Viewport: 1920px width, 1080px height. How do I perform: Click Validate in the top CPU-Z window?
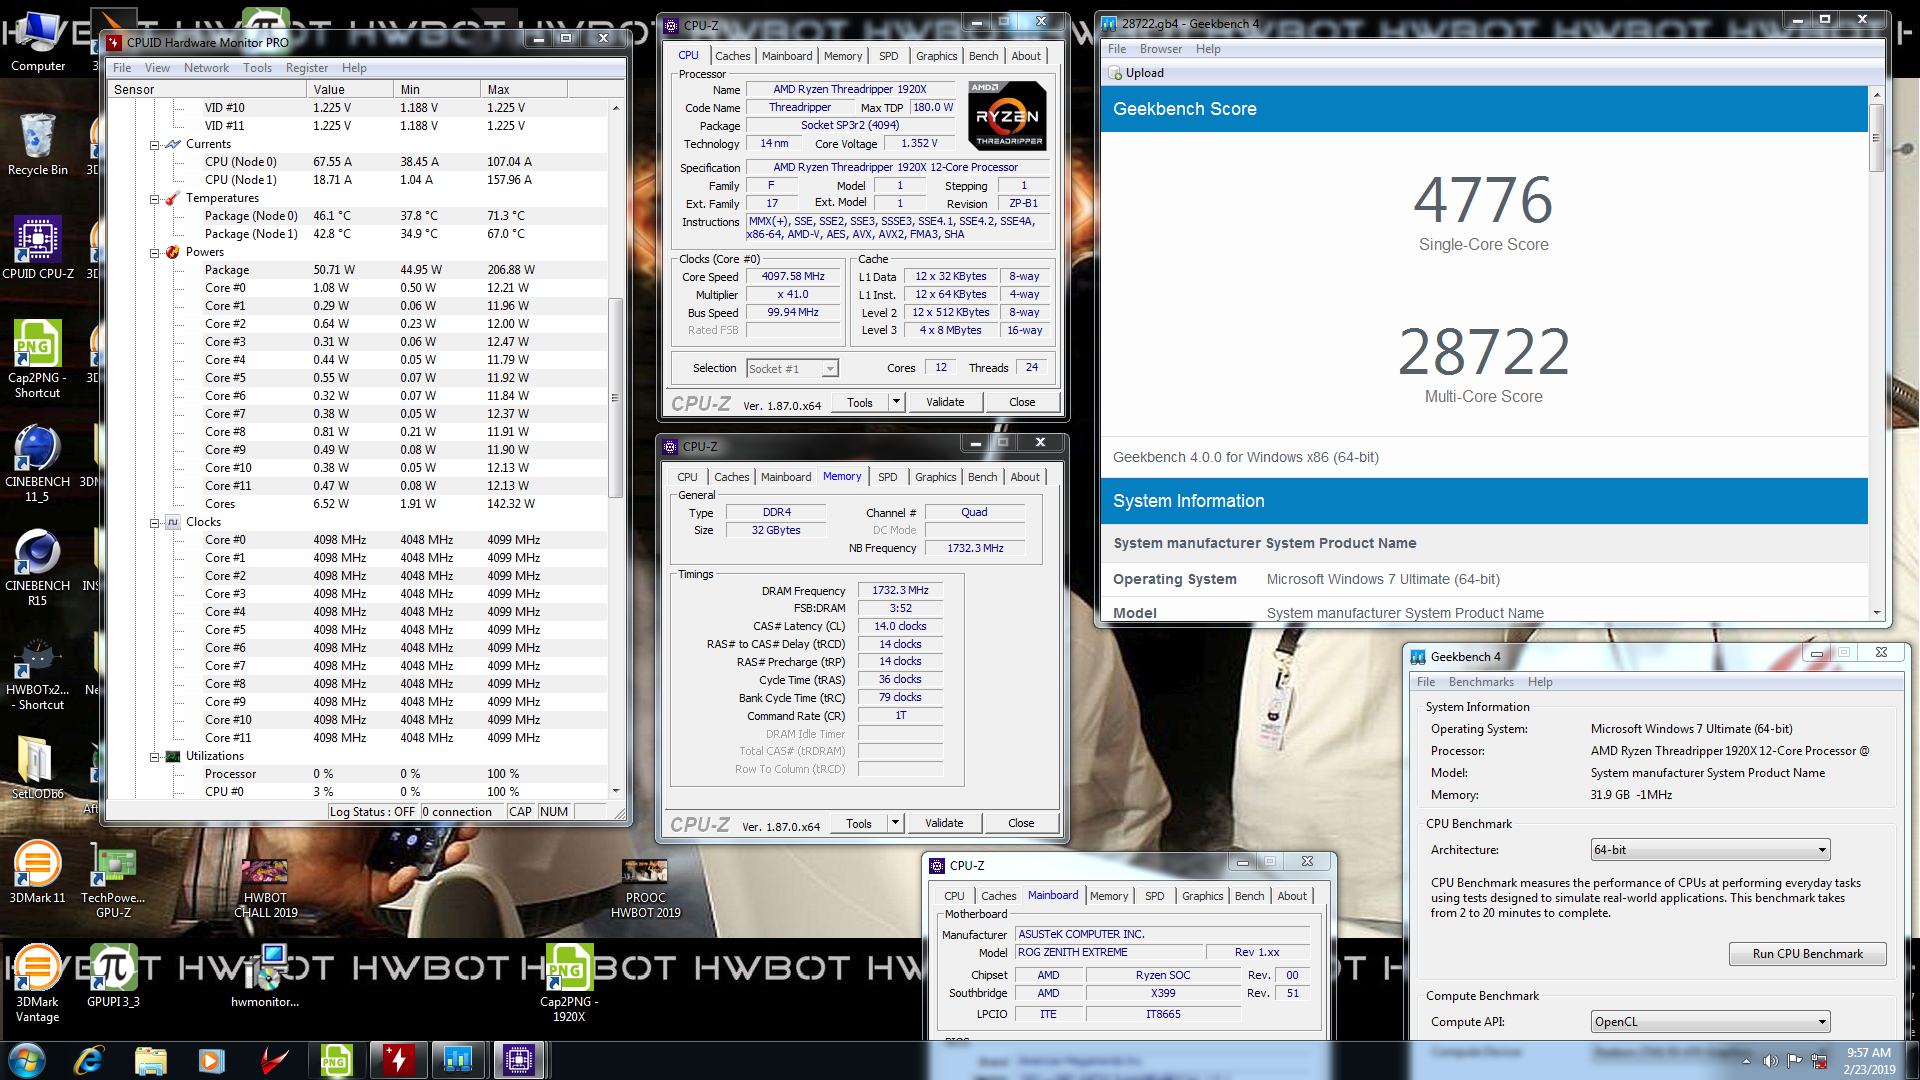945,402
